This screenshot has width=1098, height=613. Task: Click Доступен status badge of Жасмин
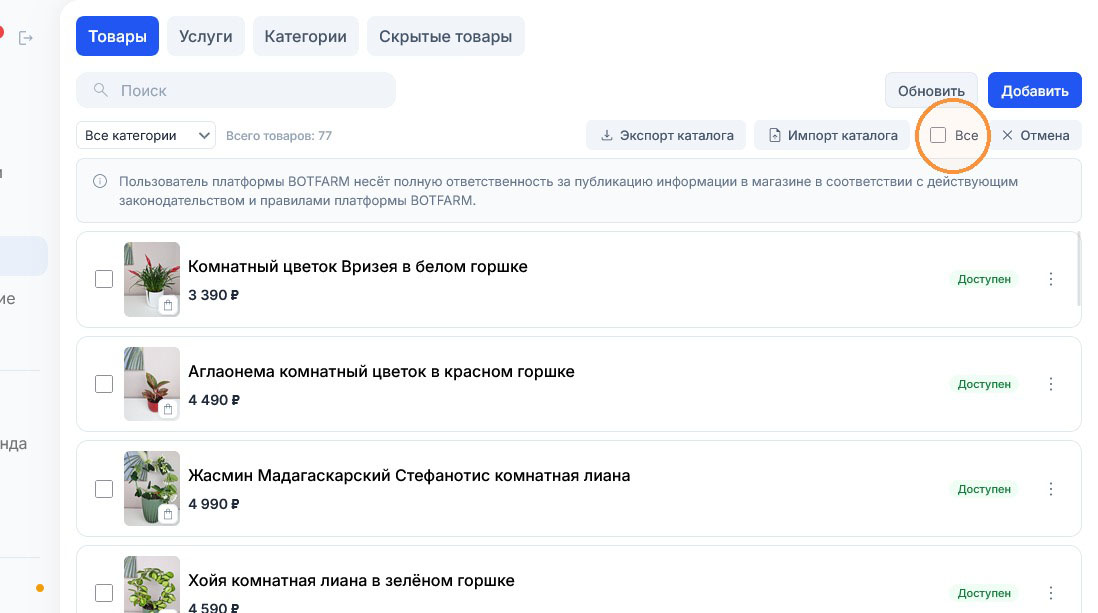pyautogui.click(x=984, y=489)
